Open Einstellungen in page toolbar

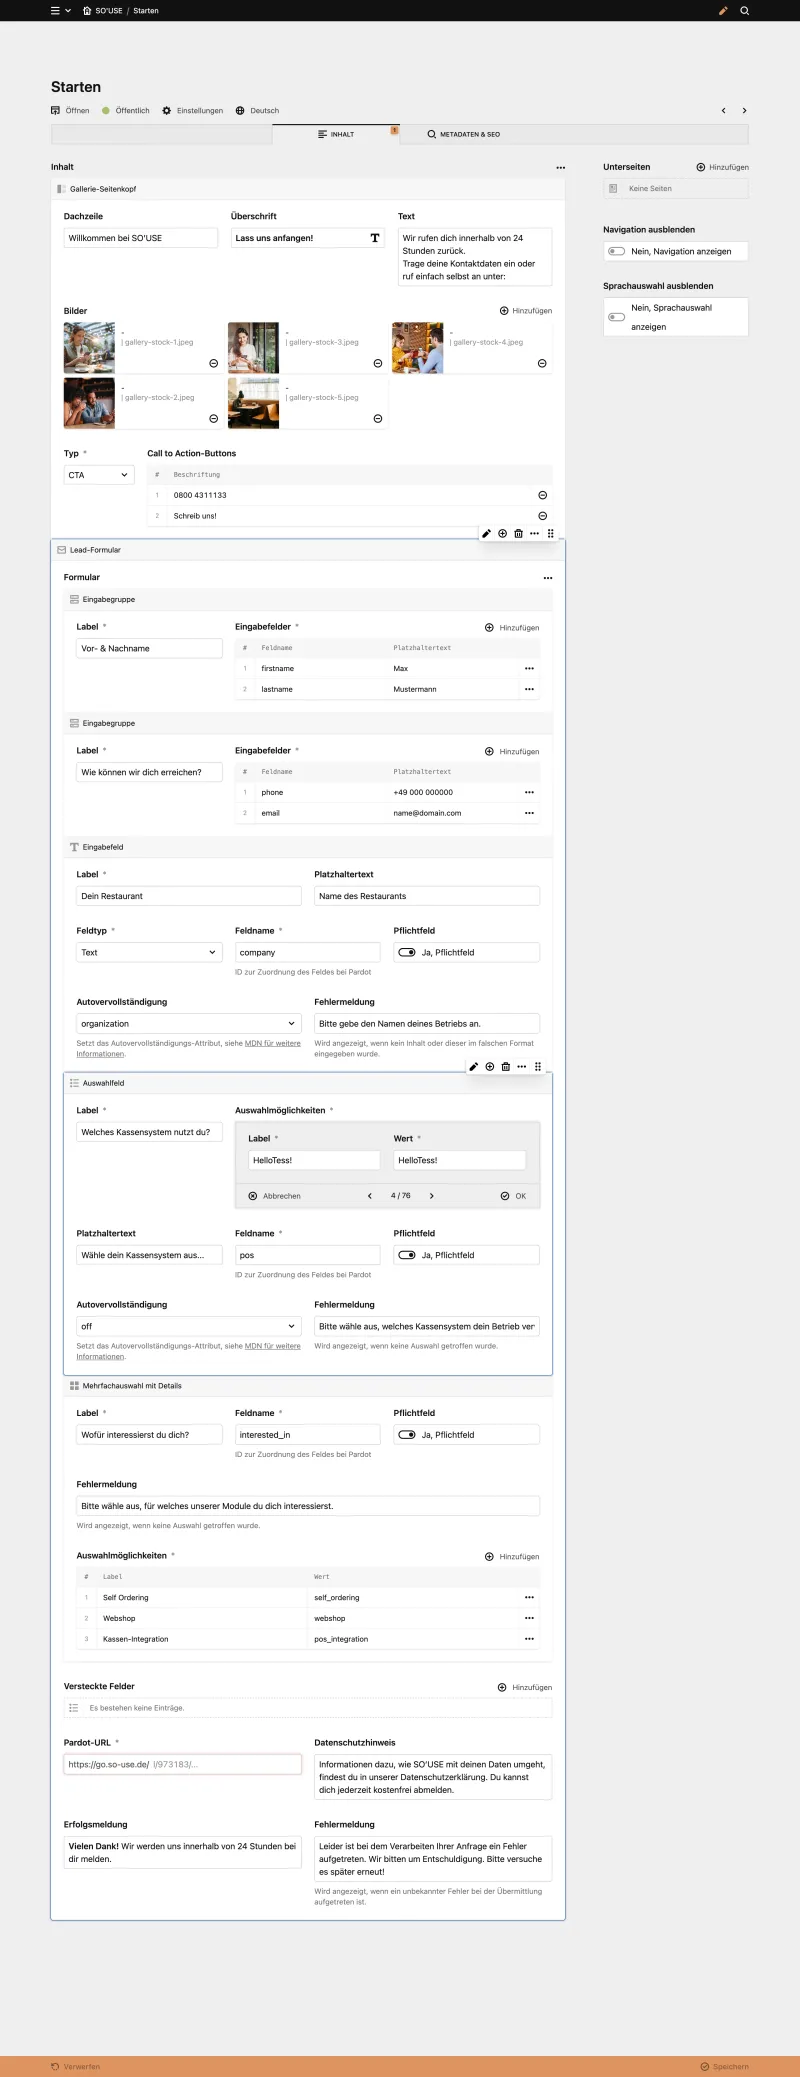pos(193,111)
